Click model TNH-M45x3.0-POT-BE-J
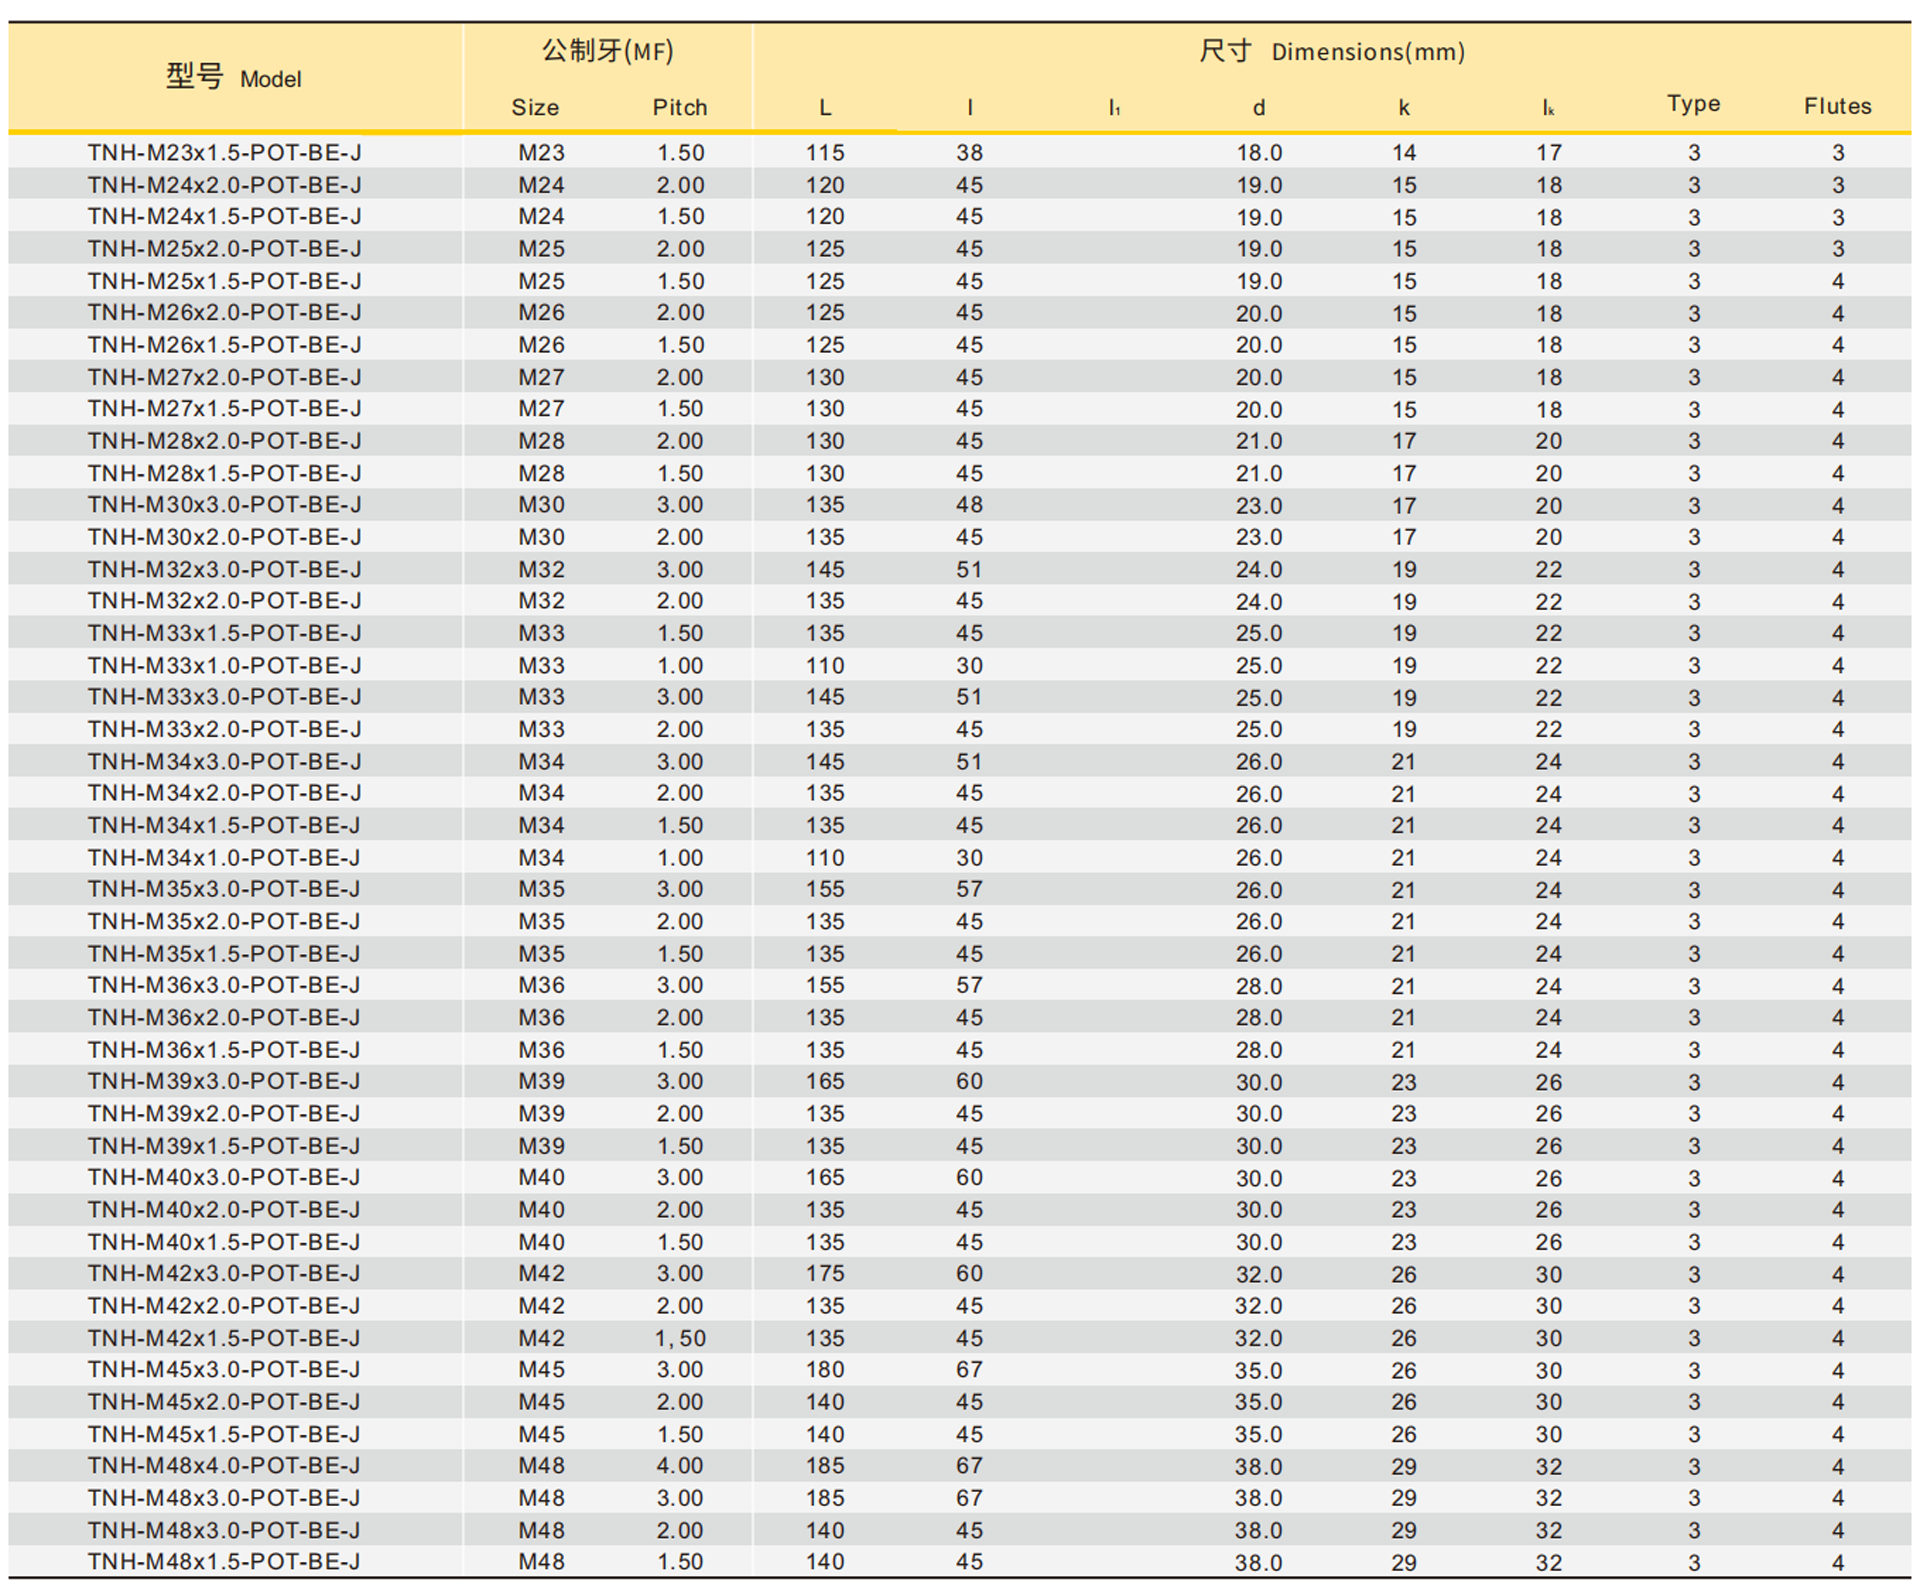This screenshot has height=1587, width=1920. 224,1369
